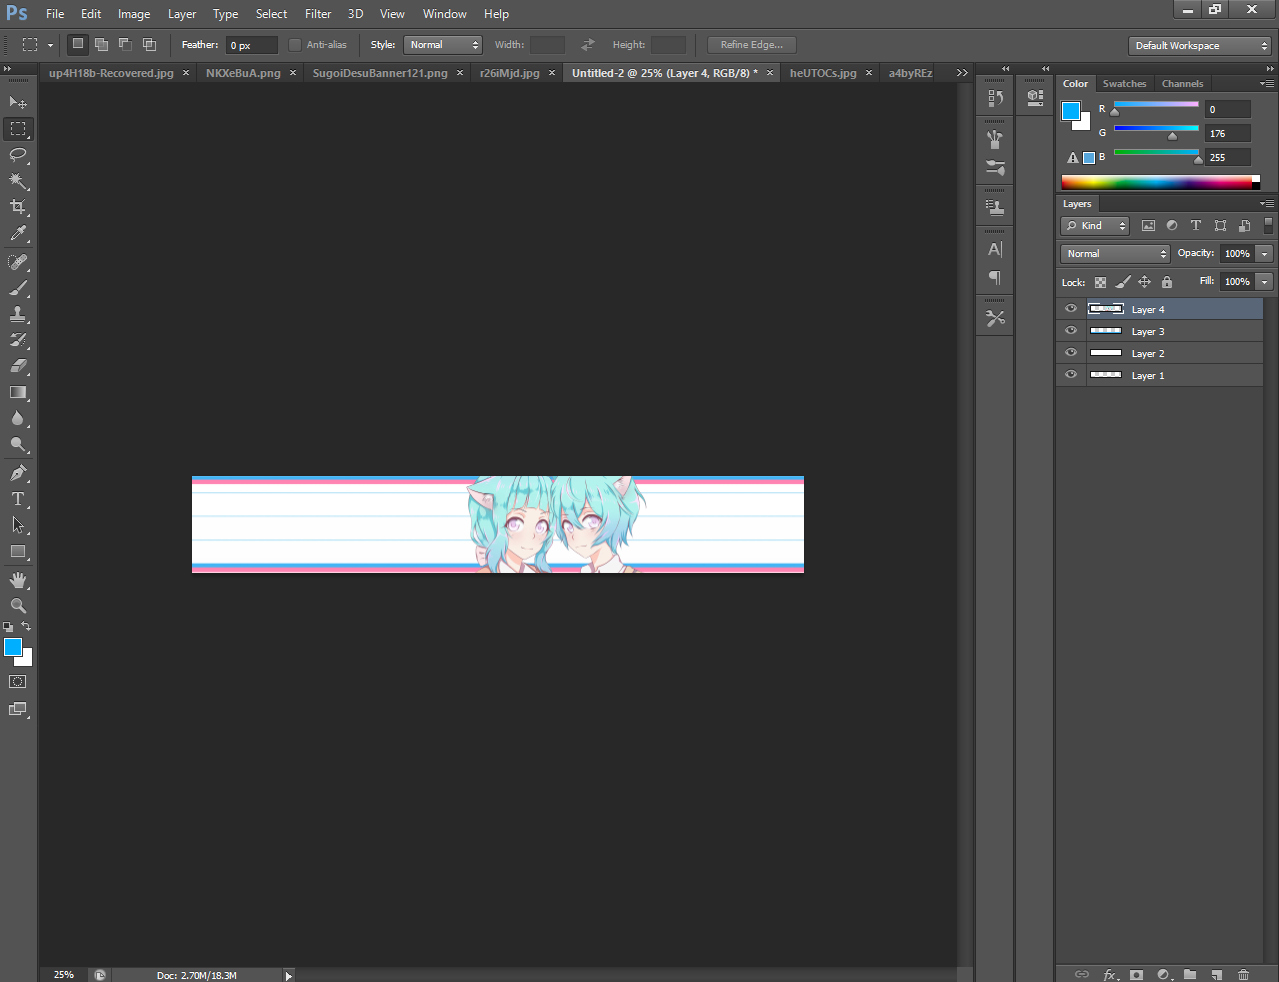1279x982 pixels.
Task: Open the Style dropdown
Action: pyautogui.click(x=443, y=45)
